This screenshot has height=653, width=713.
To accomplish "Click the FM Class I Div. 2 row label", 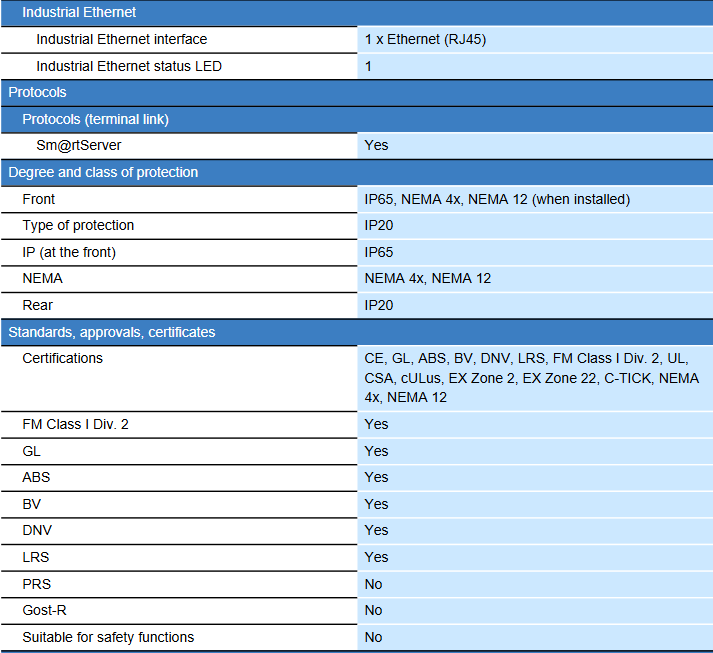I will (x=75, y=424).
